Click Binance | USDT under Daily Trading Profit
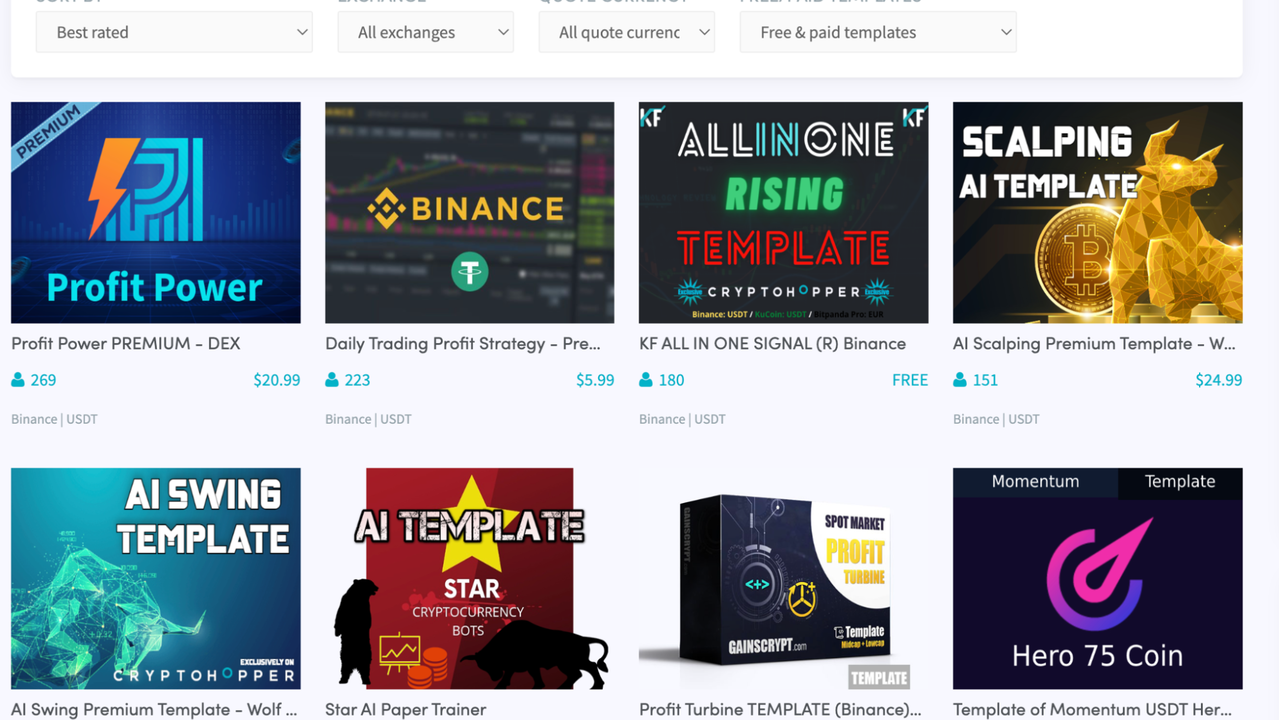 368,419
